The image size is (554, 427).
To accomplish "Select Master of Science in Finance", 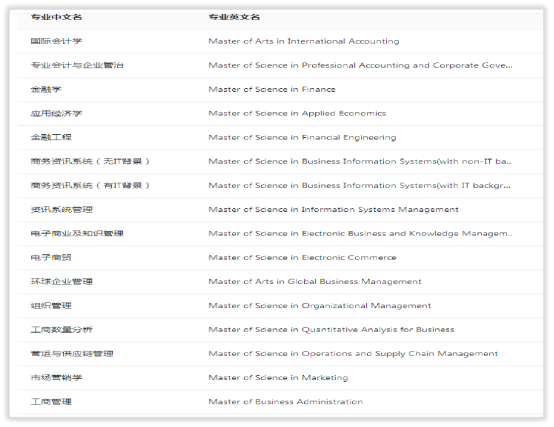I will (272, 89).
